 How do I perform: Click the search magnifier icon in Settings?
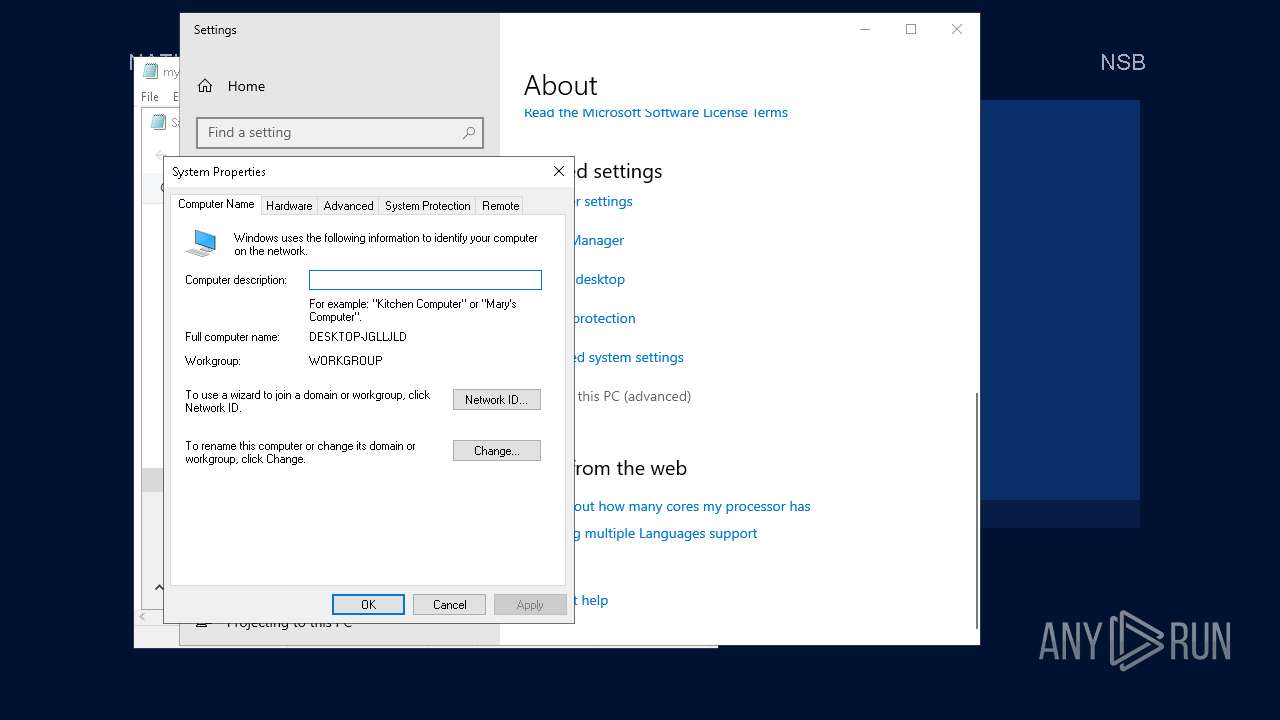click(468, 132)
